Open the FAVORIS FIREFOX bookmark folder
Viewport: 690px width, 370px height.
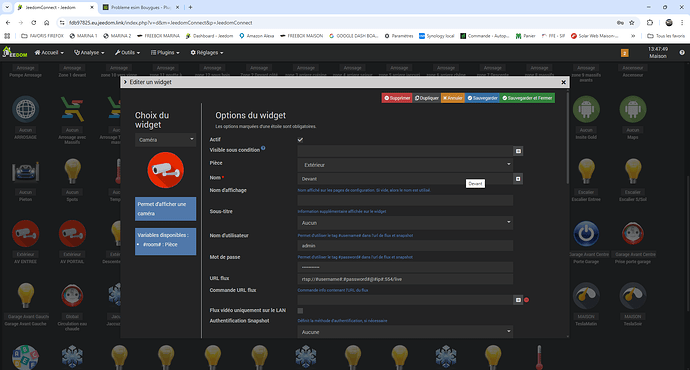tap(42, 36)
